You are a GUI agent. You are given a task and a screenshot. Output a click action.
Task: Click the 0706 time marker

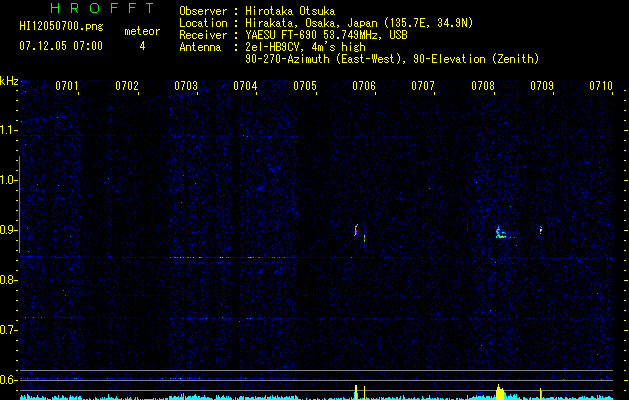[364, 86]
